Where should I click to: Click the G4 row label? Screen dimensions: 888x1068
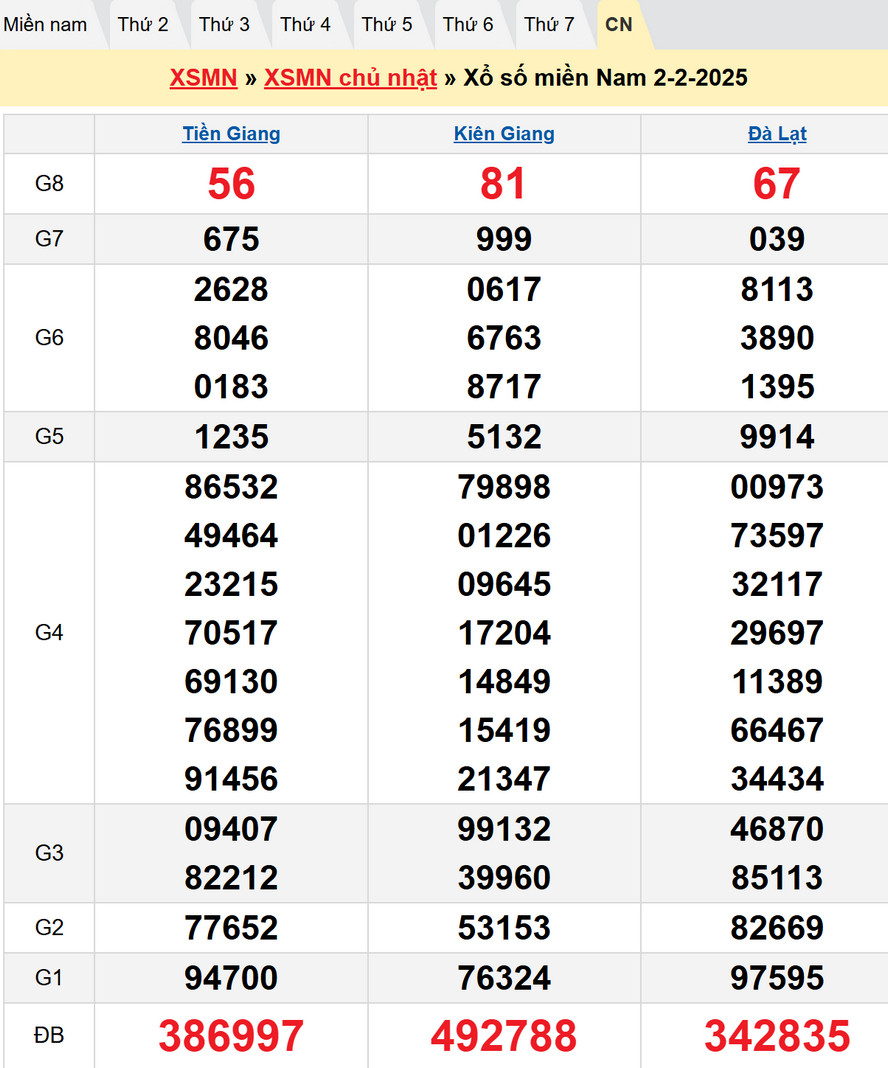(49, 632)
